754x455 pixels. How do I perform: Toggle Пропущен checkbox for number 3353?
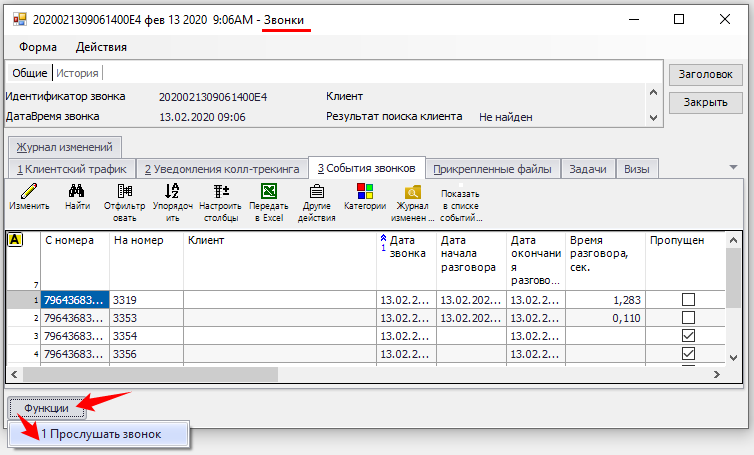click(688, 317)
